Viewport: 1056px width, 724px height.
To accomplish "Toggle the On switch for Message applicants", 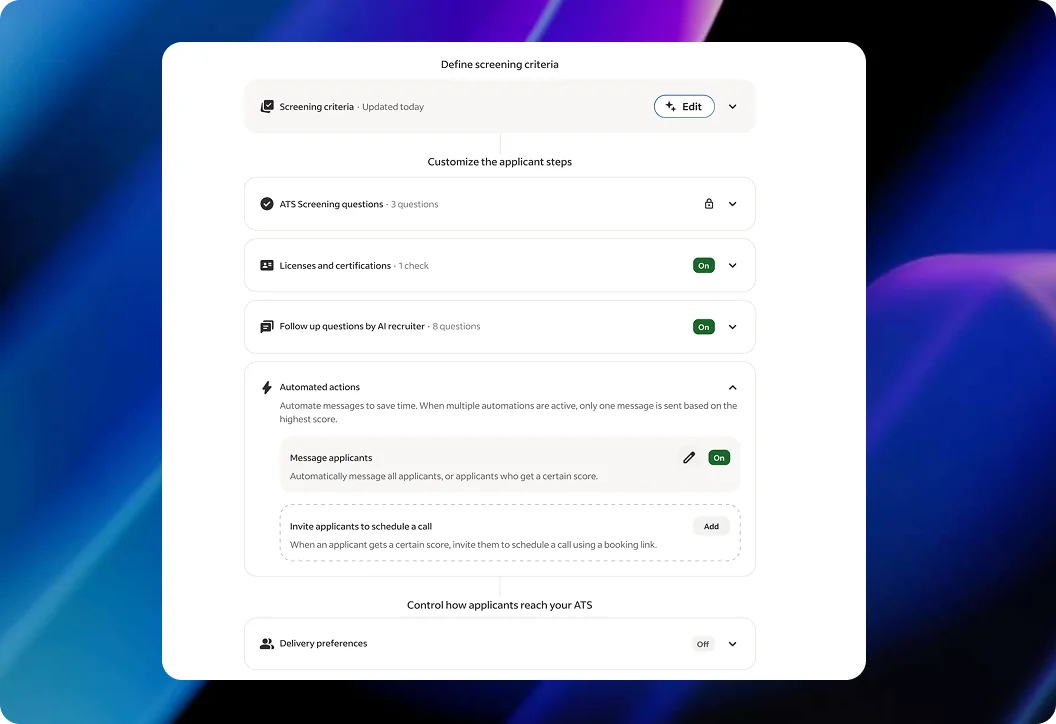I will 719,458.
